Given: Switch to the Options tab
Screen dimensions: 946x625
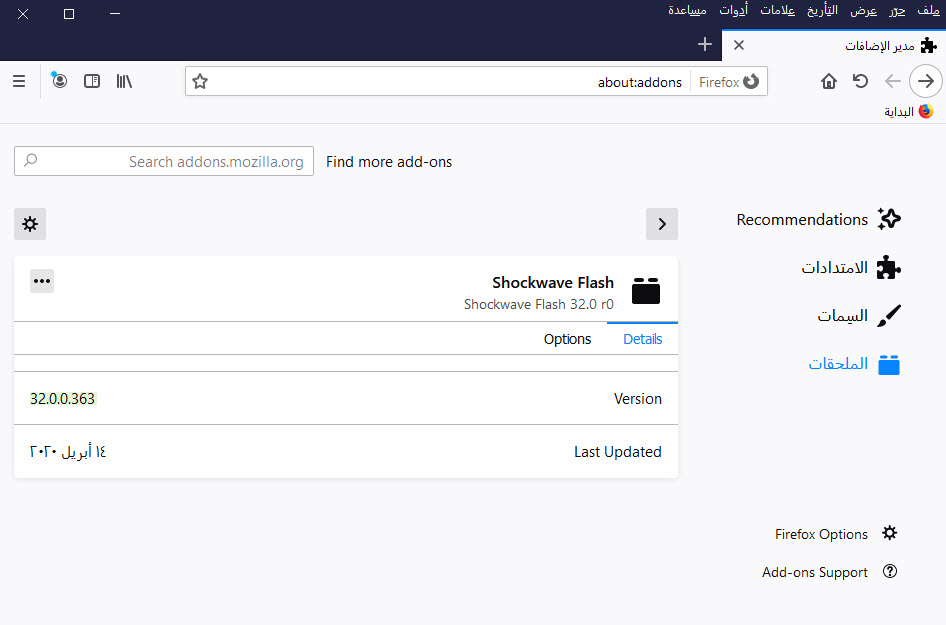Looking at the screenshot, I should [567, 339].
